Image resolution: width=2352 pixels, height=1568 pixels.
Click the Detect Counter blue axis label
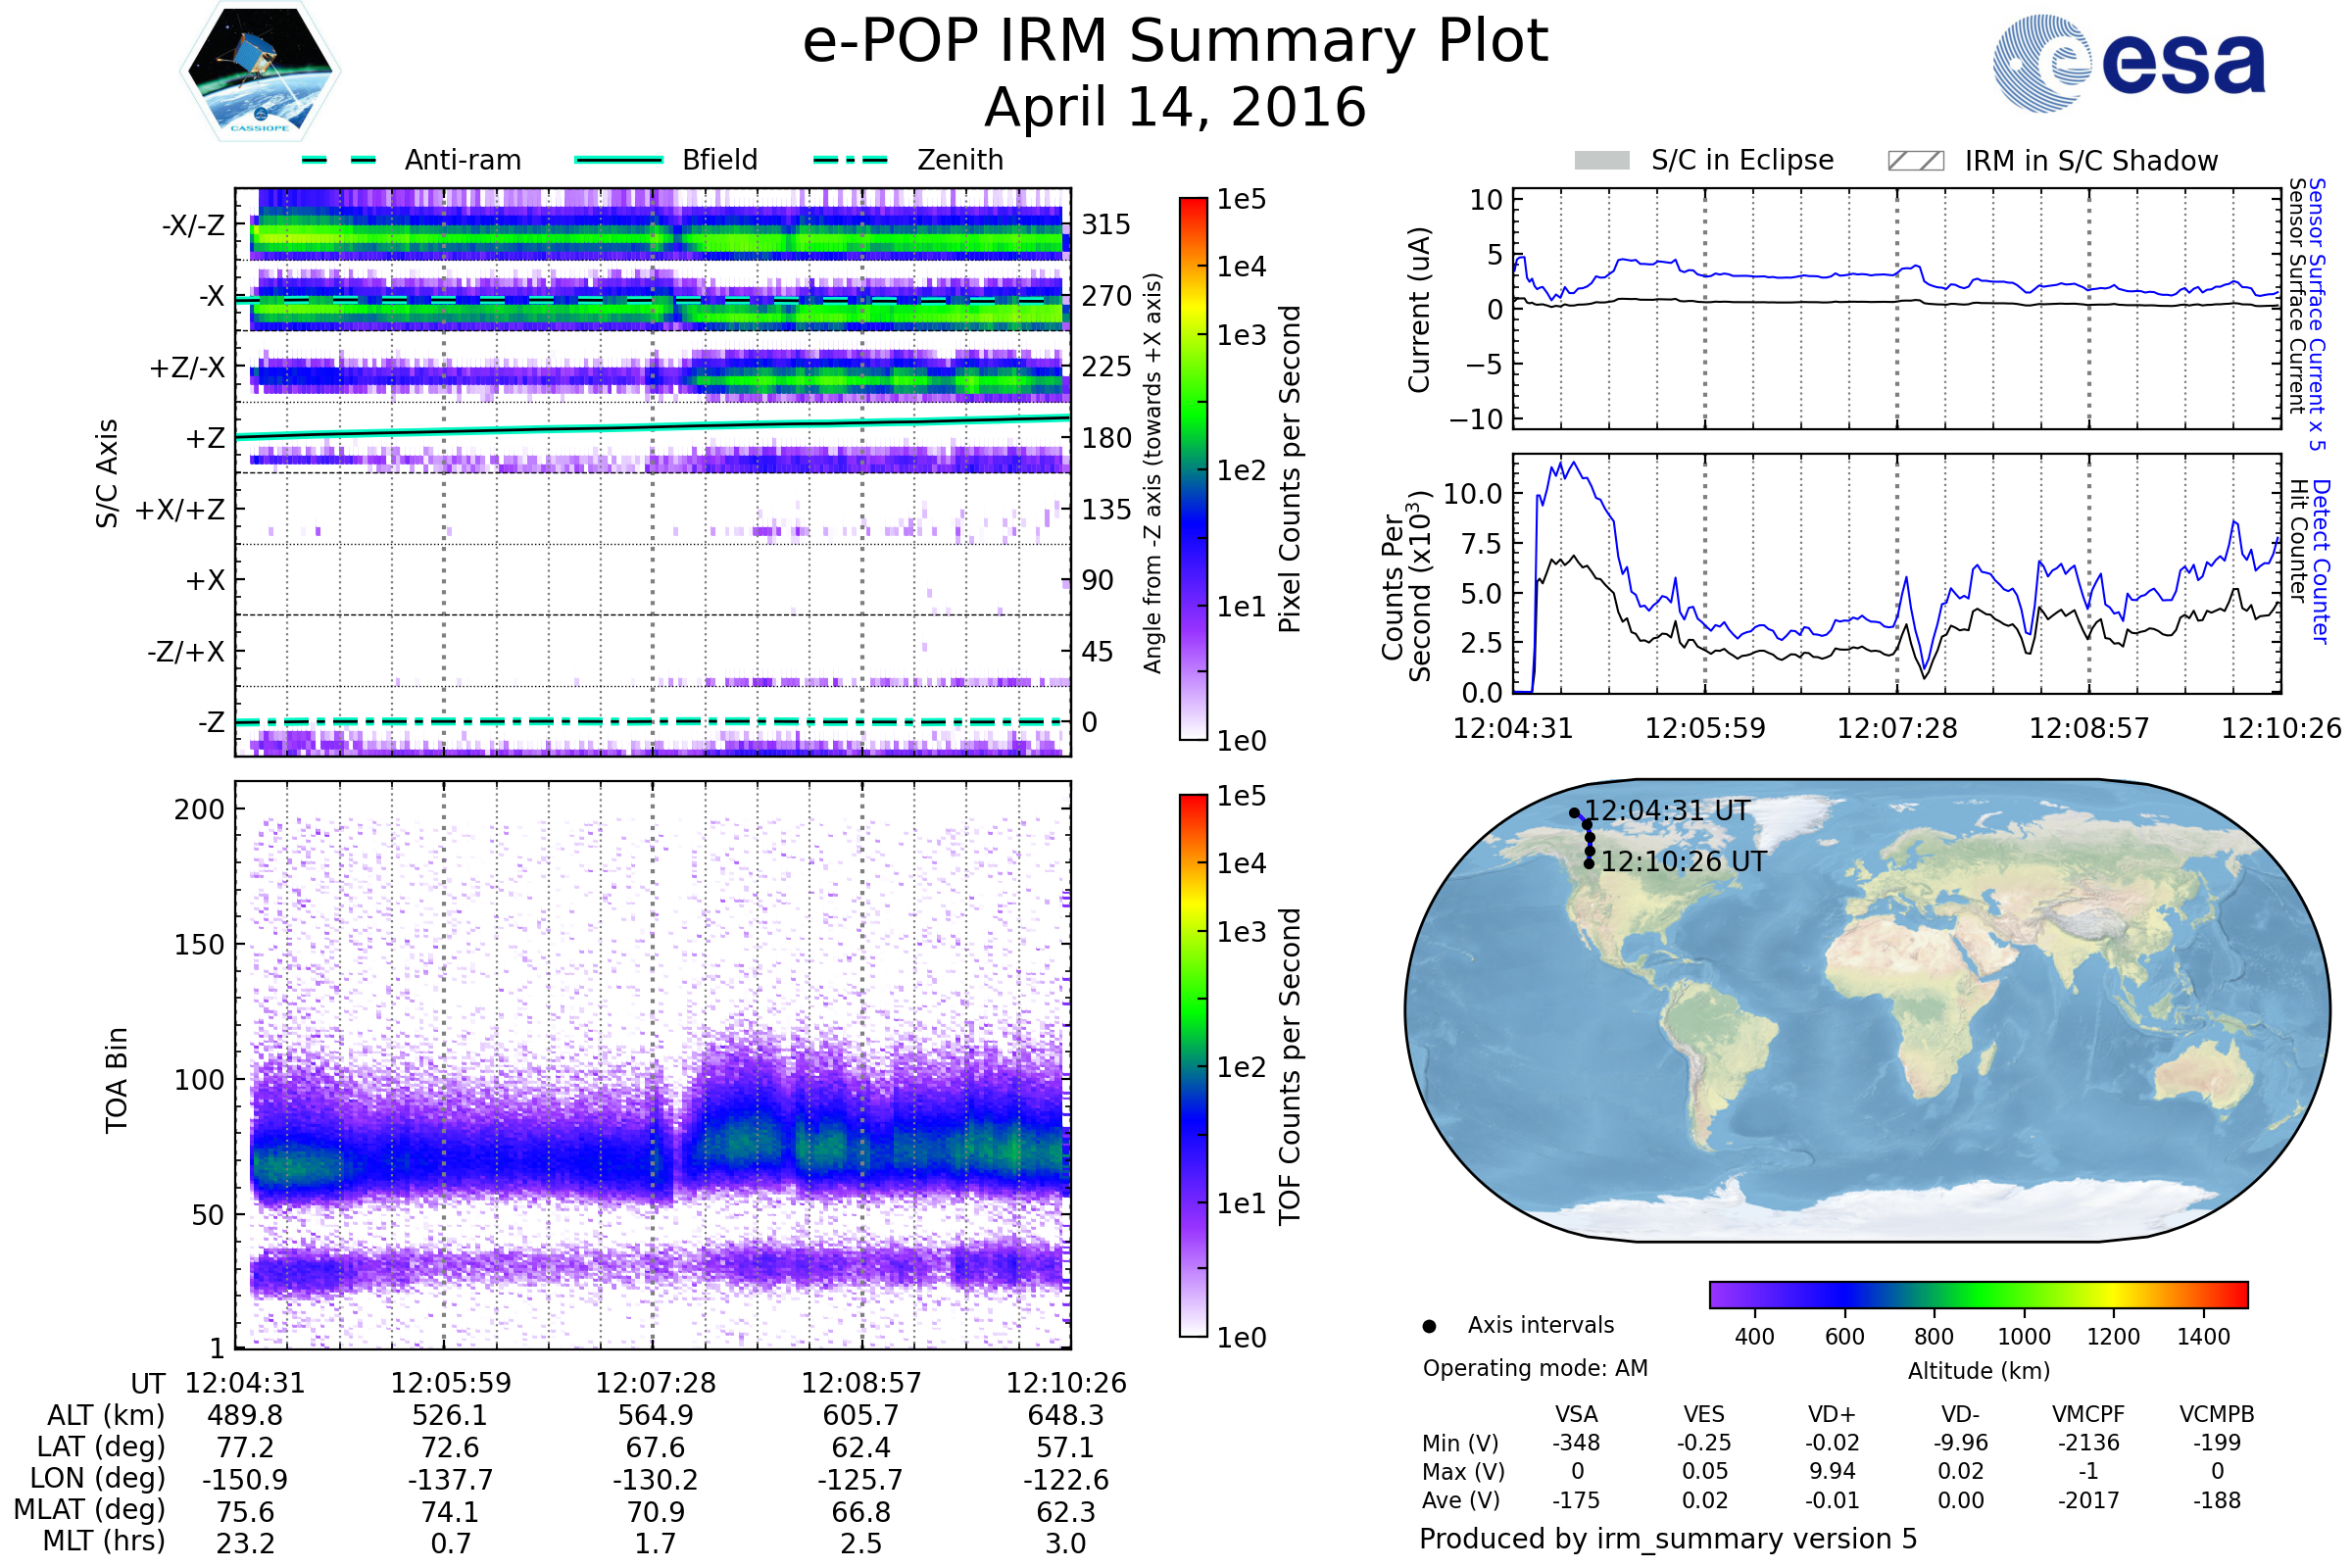pos(2321,562)
